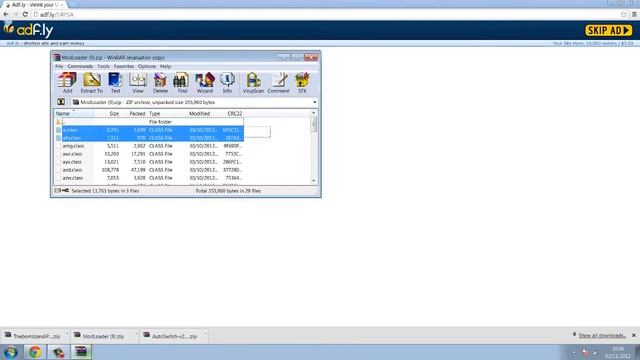Launch the Wizard from the toolbar
Screen dimensions: 640x360
(205, 83)
